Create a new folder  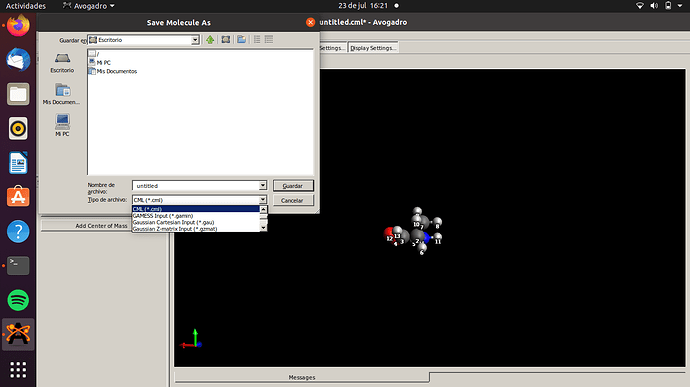click(x=242, y=40)
